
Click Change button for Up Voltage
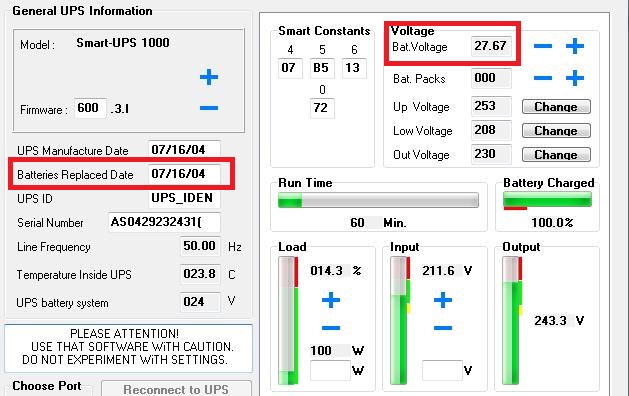pyautogui.click(x=556, y=107)
